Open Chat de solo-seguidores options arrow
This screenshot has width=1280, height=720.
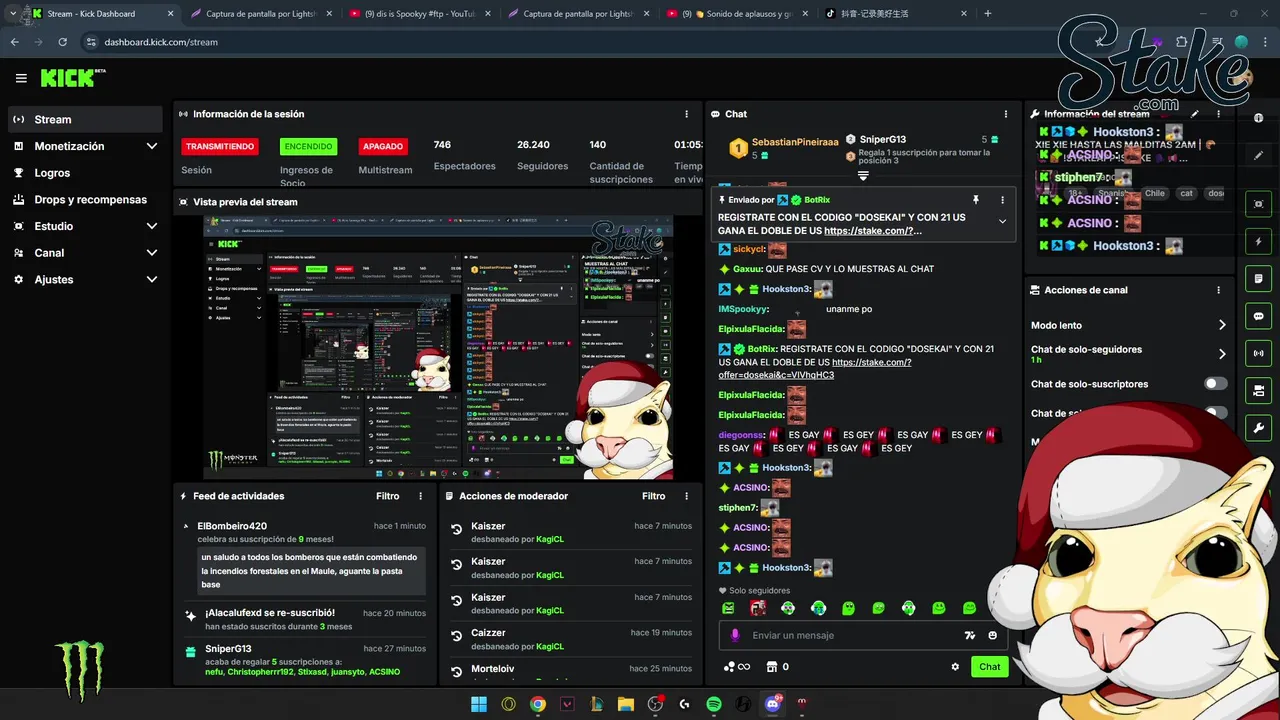1221,354
